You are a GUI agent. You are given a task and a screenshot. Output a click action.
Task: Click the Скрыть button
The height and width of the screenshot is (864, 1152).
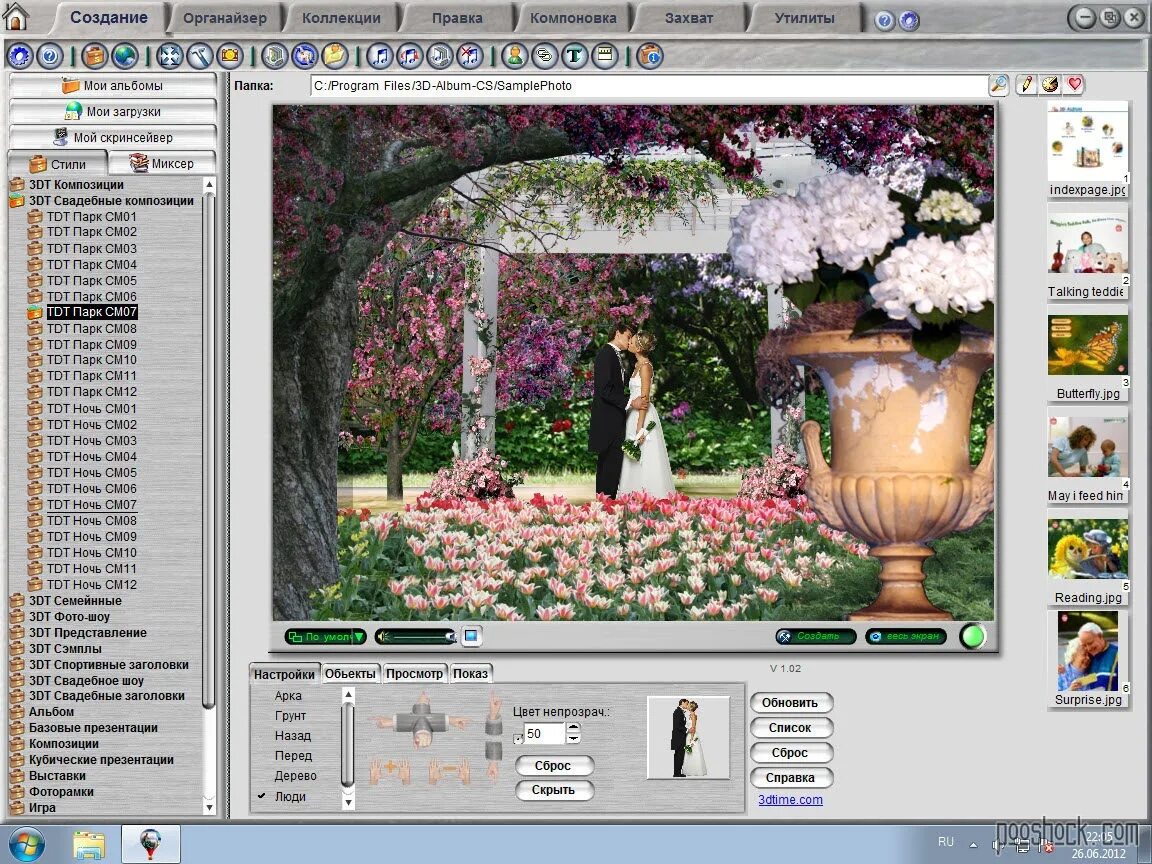552,791
